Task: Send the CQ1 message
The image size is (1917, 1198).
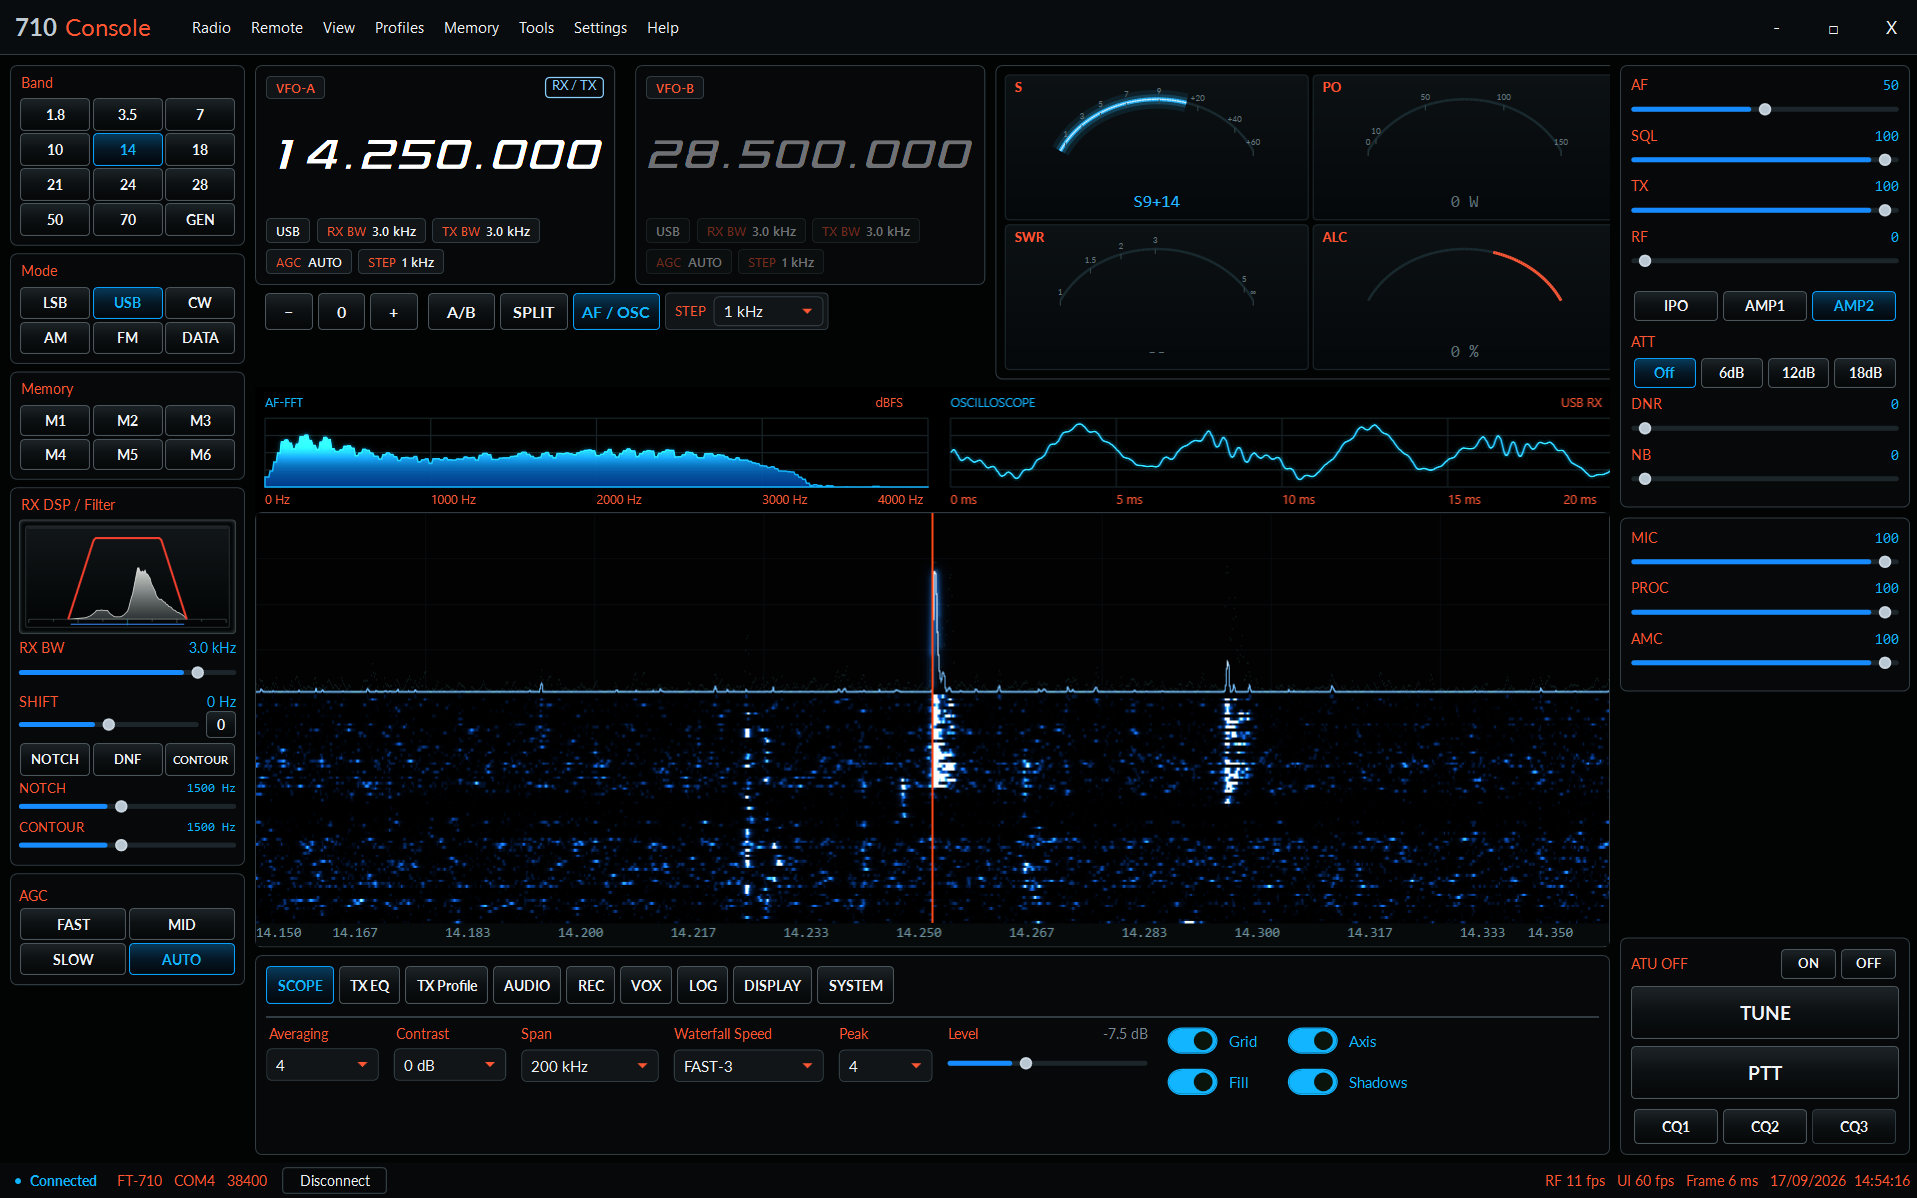Action: click(x=1676, y=1126)
